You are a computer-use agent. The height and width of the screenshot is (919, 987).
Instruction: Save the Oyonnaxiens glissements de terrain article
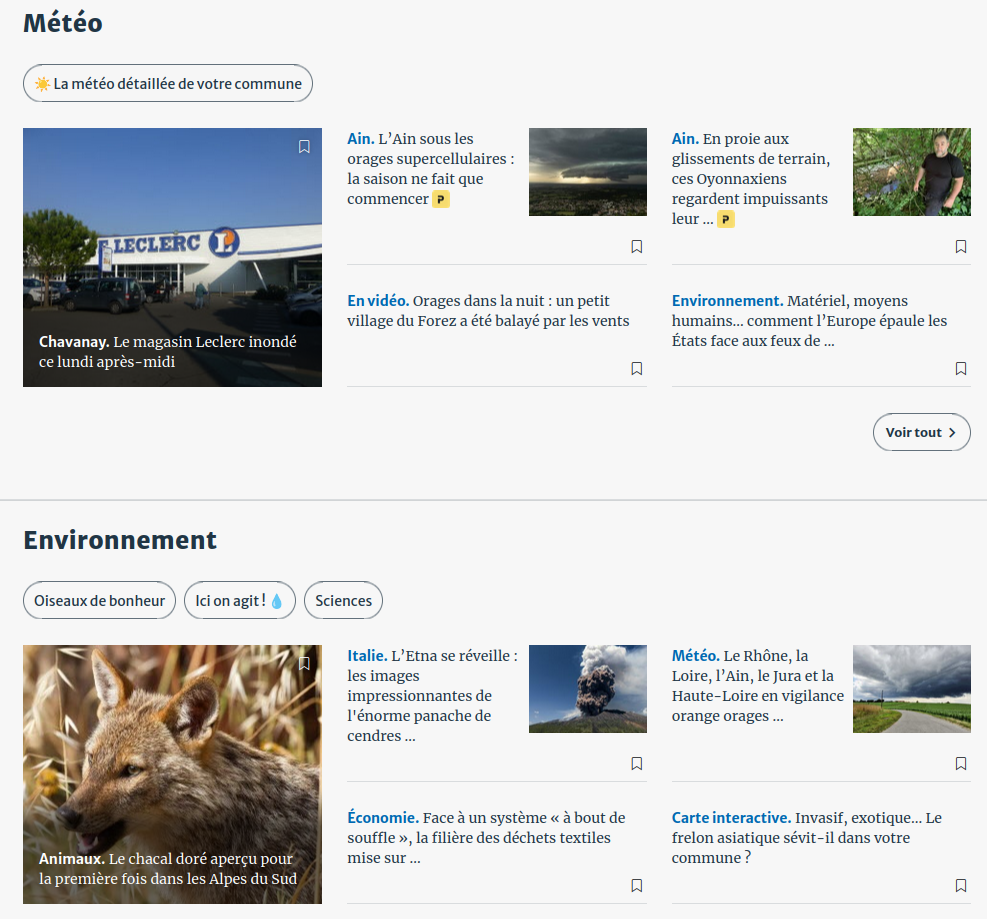tap(960, 247)
